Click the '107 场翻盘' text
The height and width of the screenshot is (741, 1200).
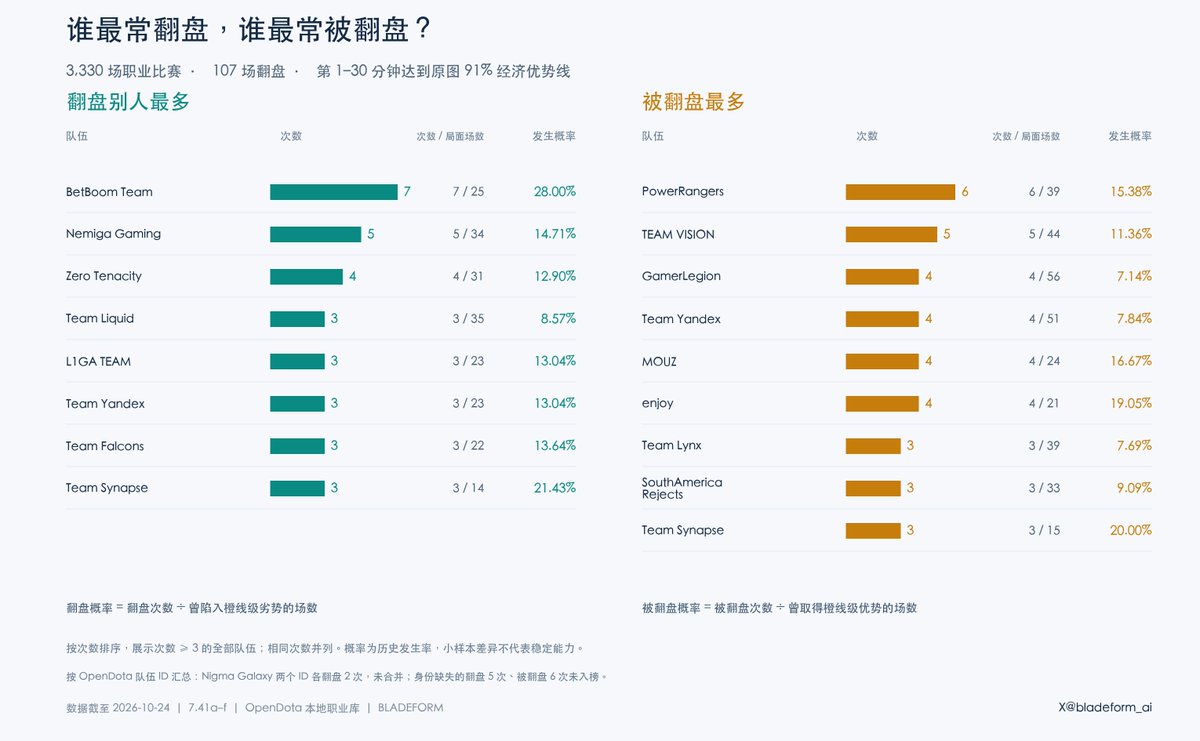point(249,71)
